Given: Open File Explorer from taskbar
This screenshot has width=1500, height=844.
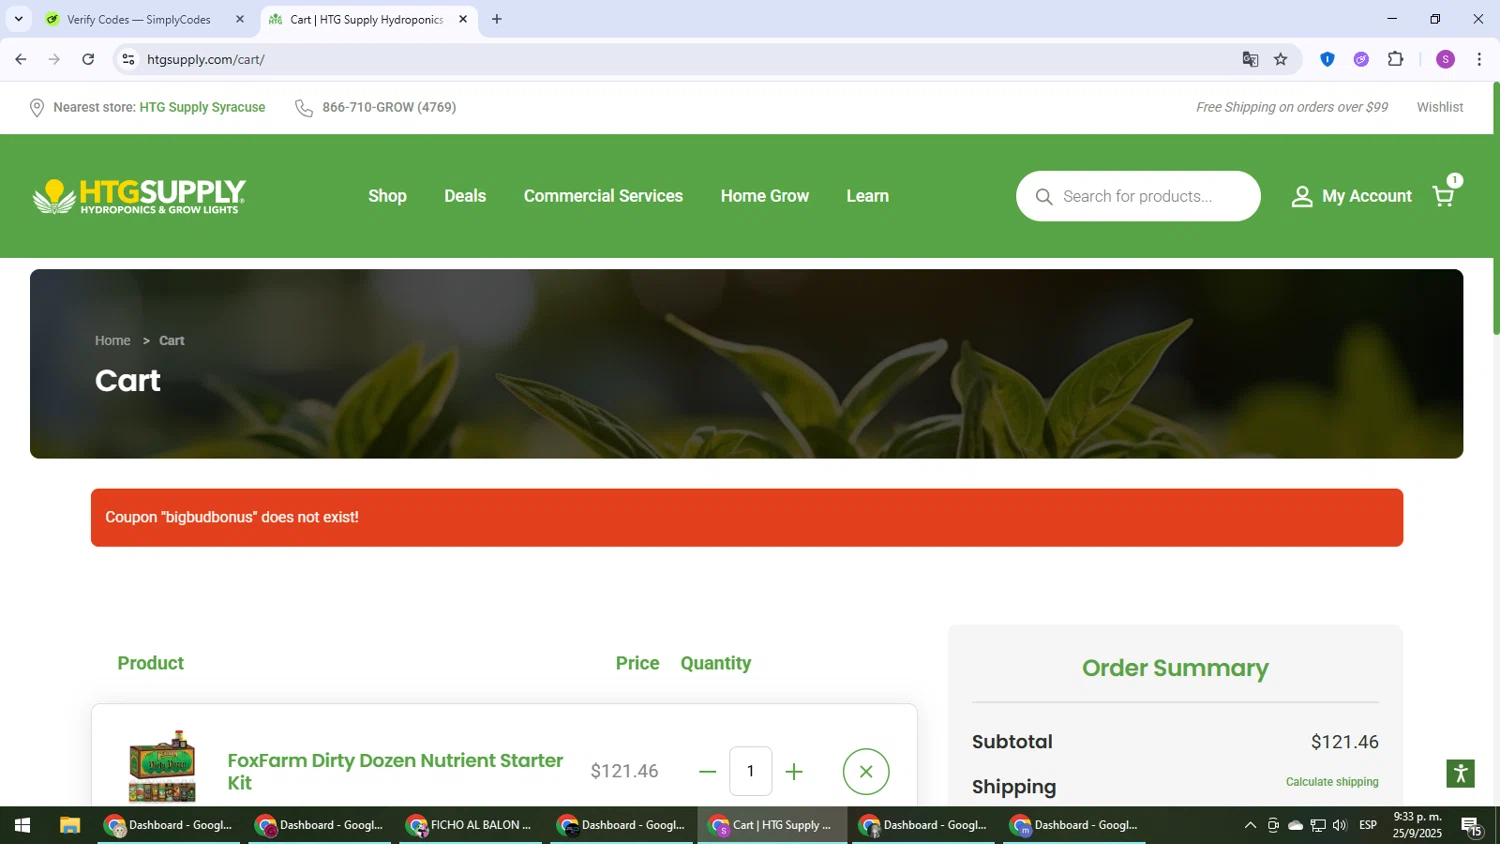Looking at the screenshot, I should (69, 825).
